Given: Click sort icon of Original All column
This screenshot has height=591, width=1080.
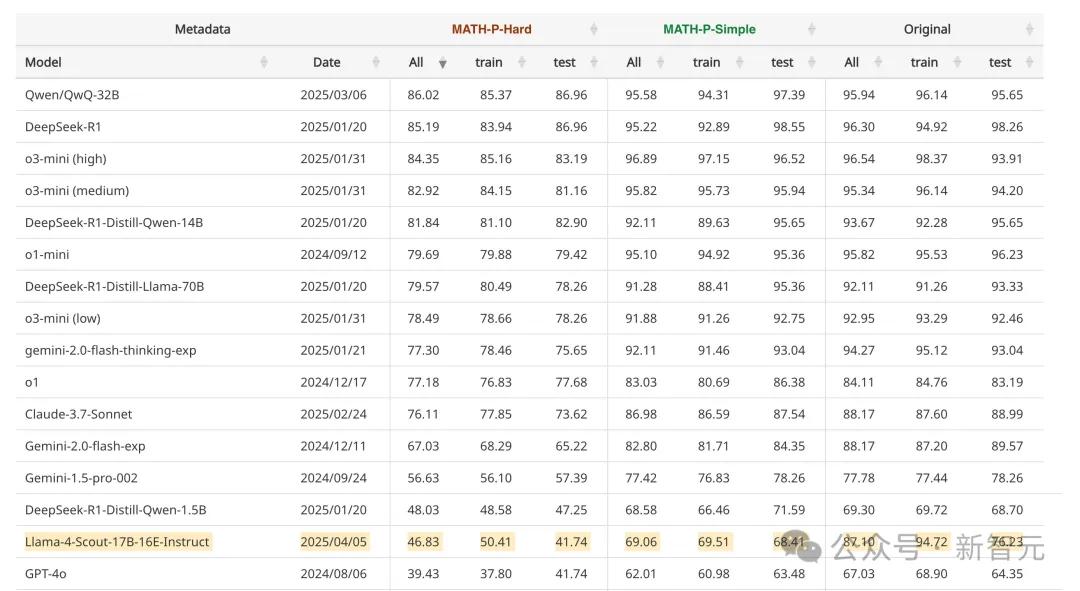Looking at the screenshot, I should pyautogui.click(x=878, y=62).
